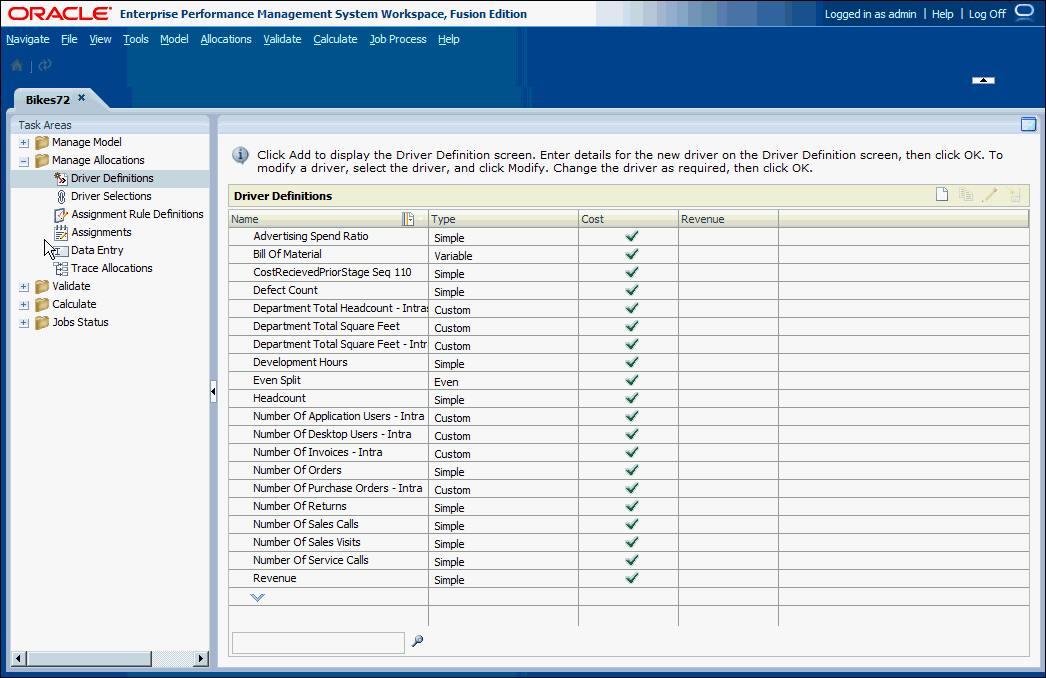The width and height of the screenshot is (1046, 678).
Task: Show more rows with the down chevron
Action: [257, 597]
